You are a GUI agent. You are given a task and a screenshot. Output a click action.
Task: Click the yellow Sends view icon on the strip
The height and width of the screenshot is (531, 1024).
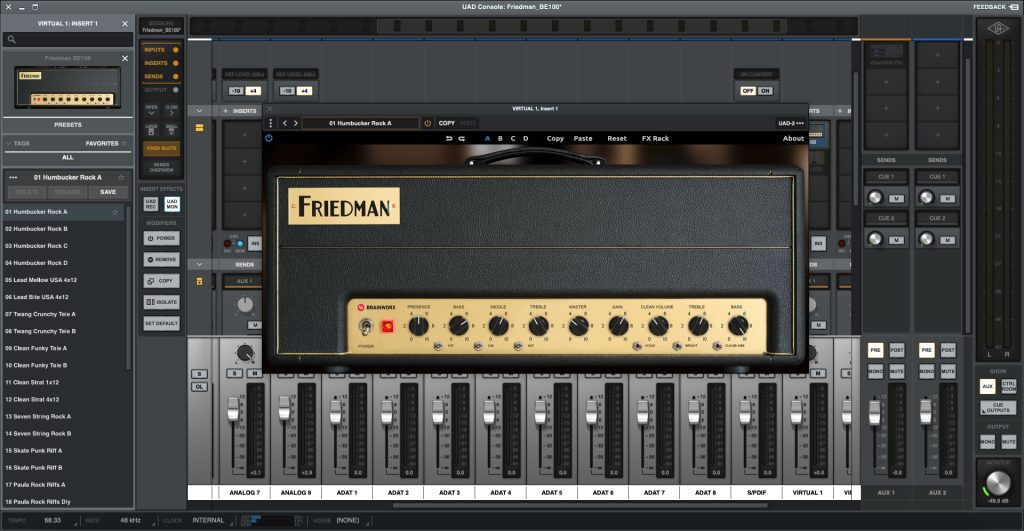pos(199,282)
